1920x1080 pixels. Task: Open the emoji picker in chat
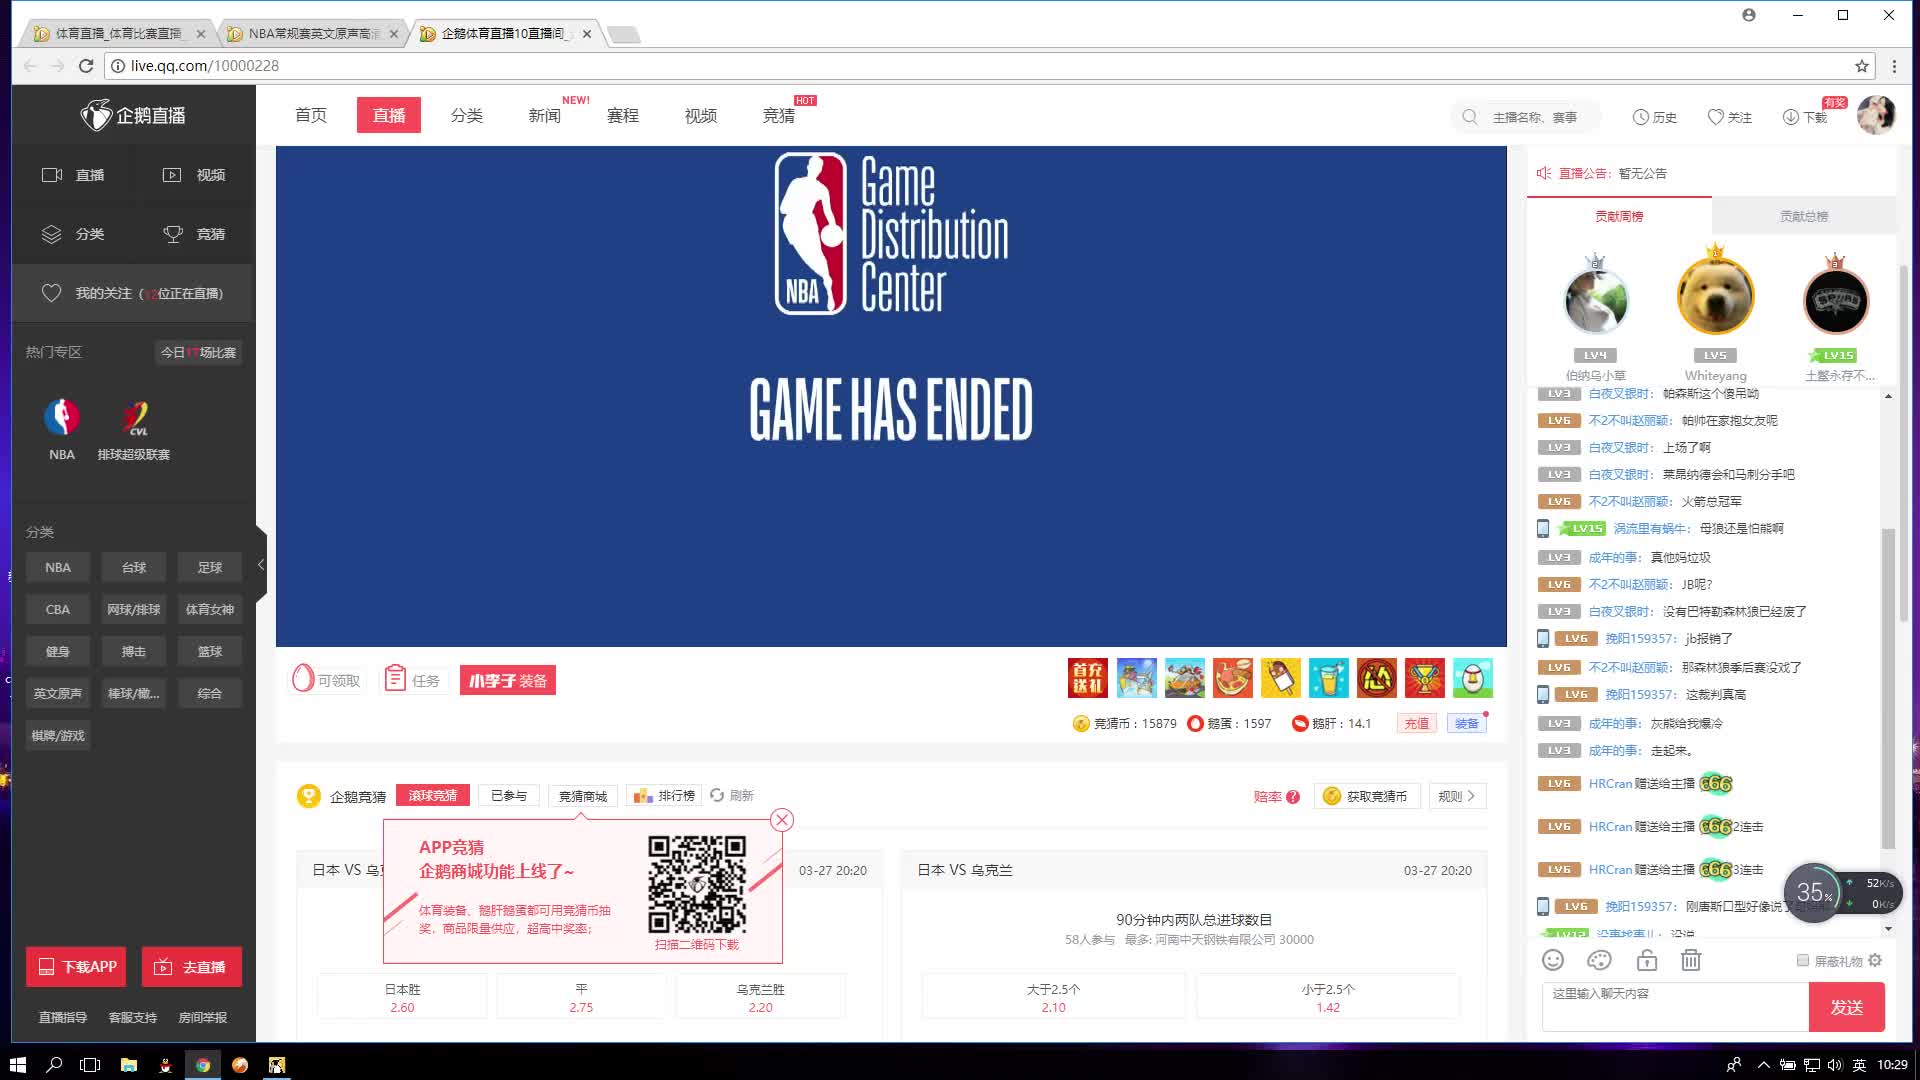(x=1553, y=960)
